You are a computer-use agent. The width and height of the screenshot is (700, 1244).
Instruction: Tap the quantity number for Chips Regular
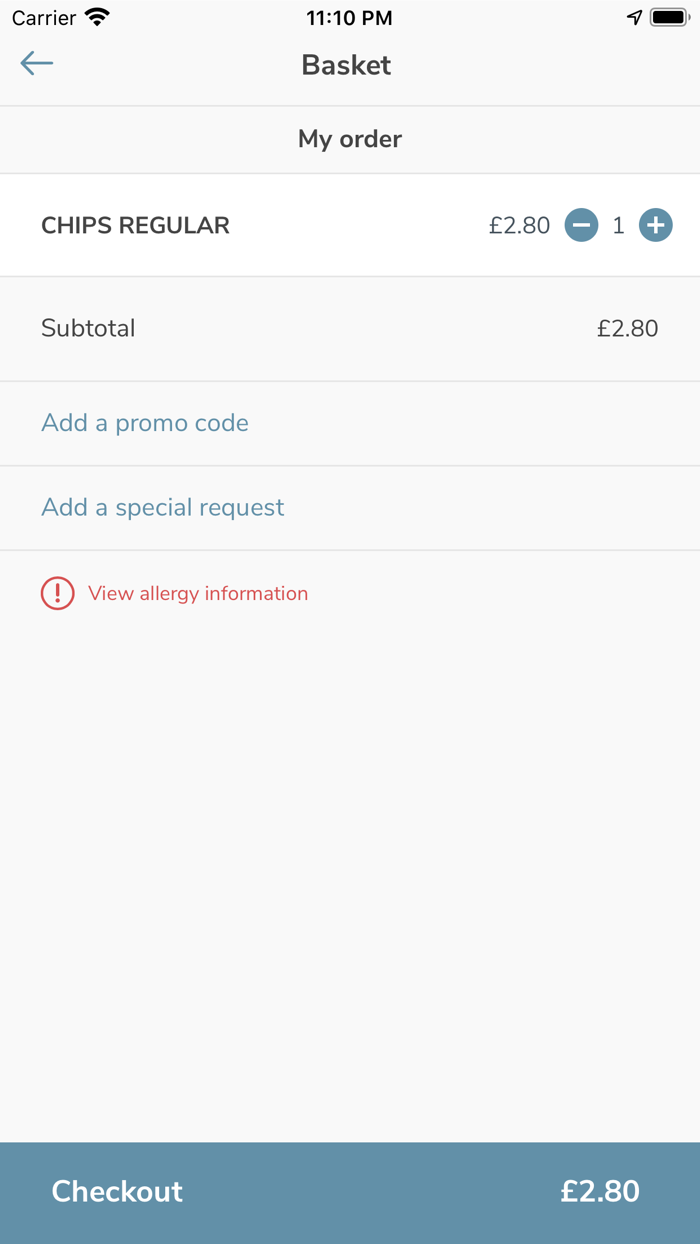tap(618, 226)
